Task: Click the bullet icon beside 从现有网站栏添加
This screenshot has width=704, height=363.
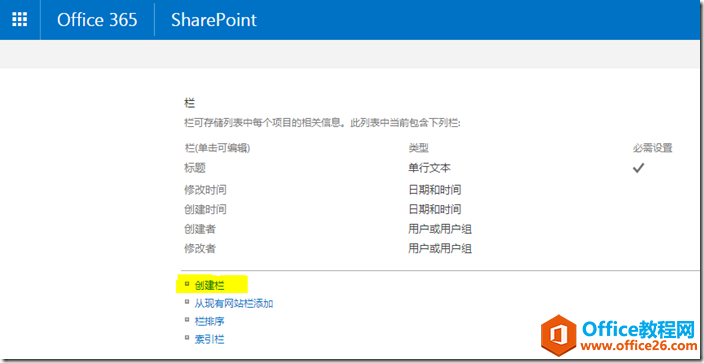Action: 187,302
